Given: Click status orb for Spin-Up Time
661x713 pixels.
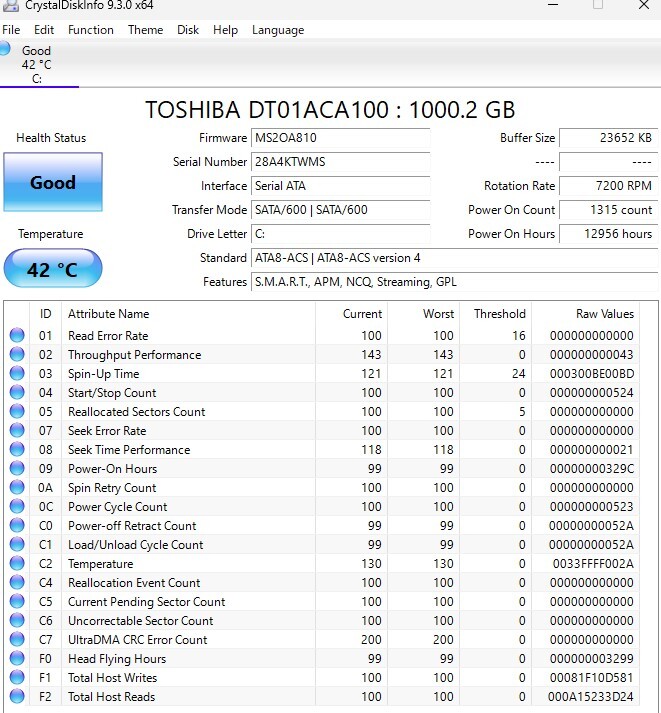Looking at the screenshot, I should coord(17,373).
